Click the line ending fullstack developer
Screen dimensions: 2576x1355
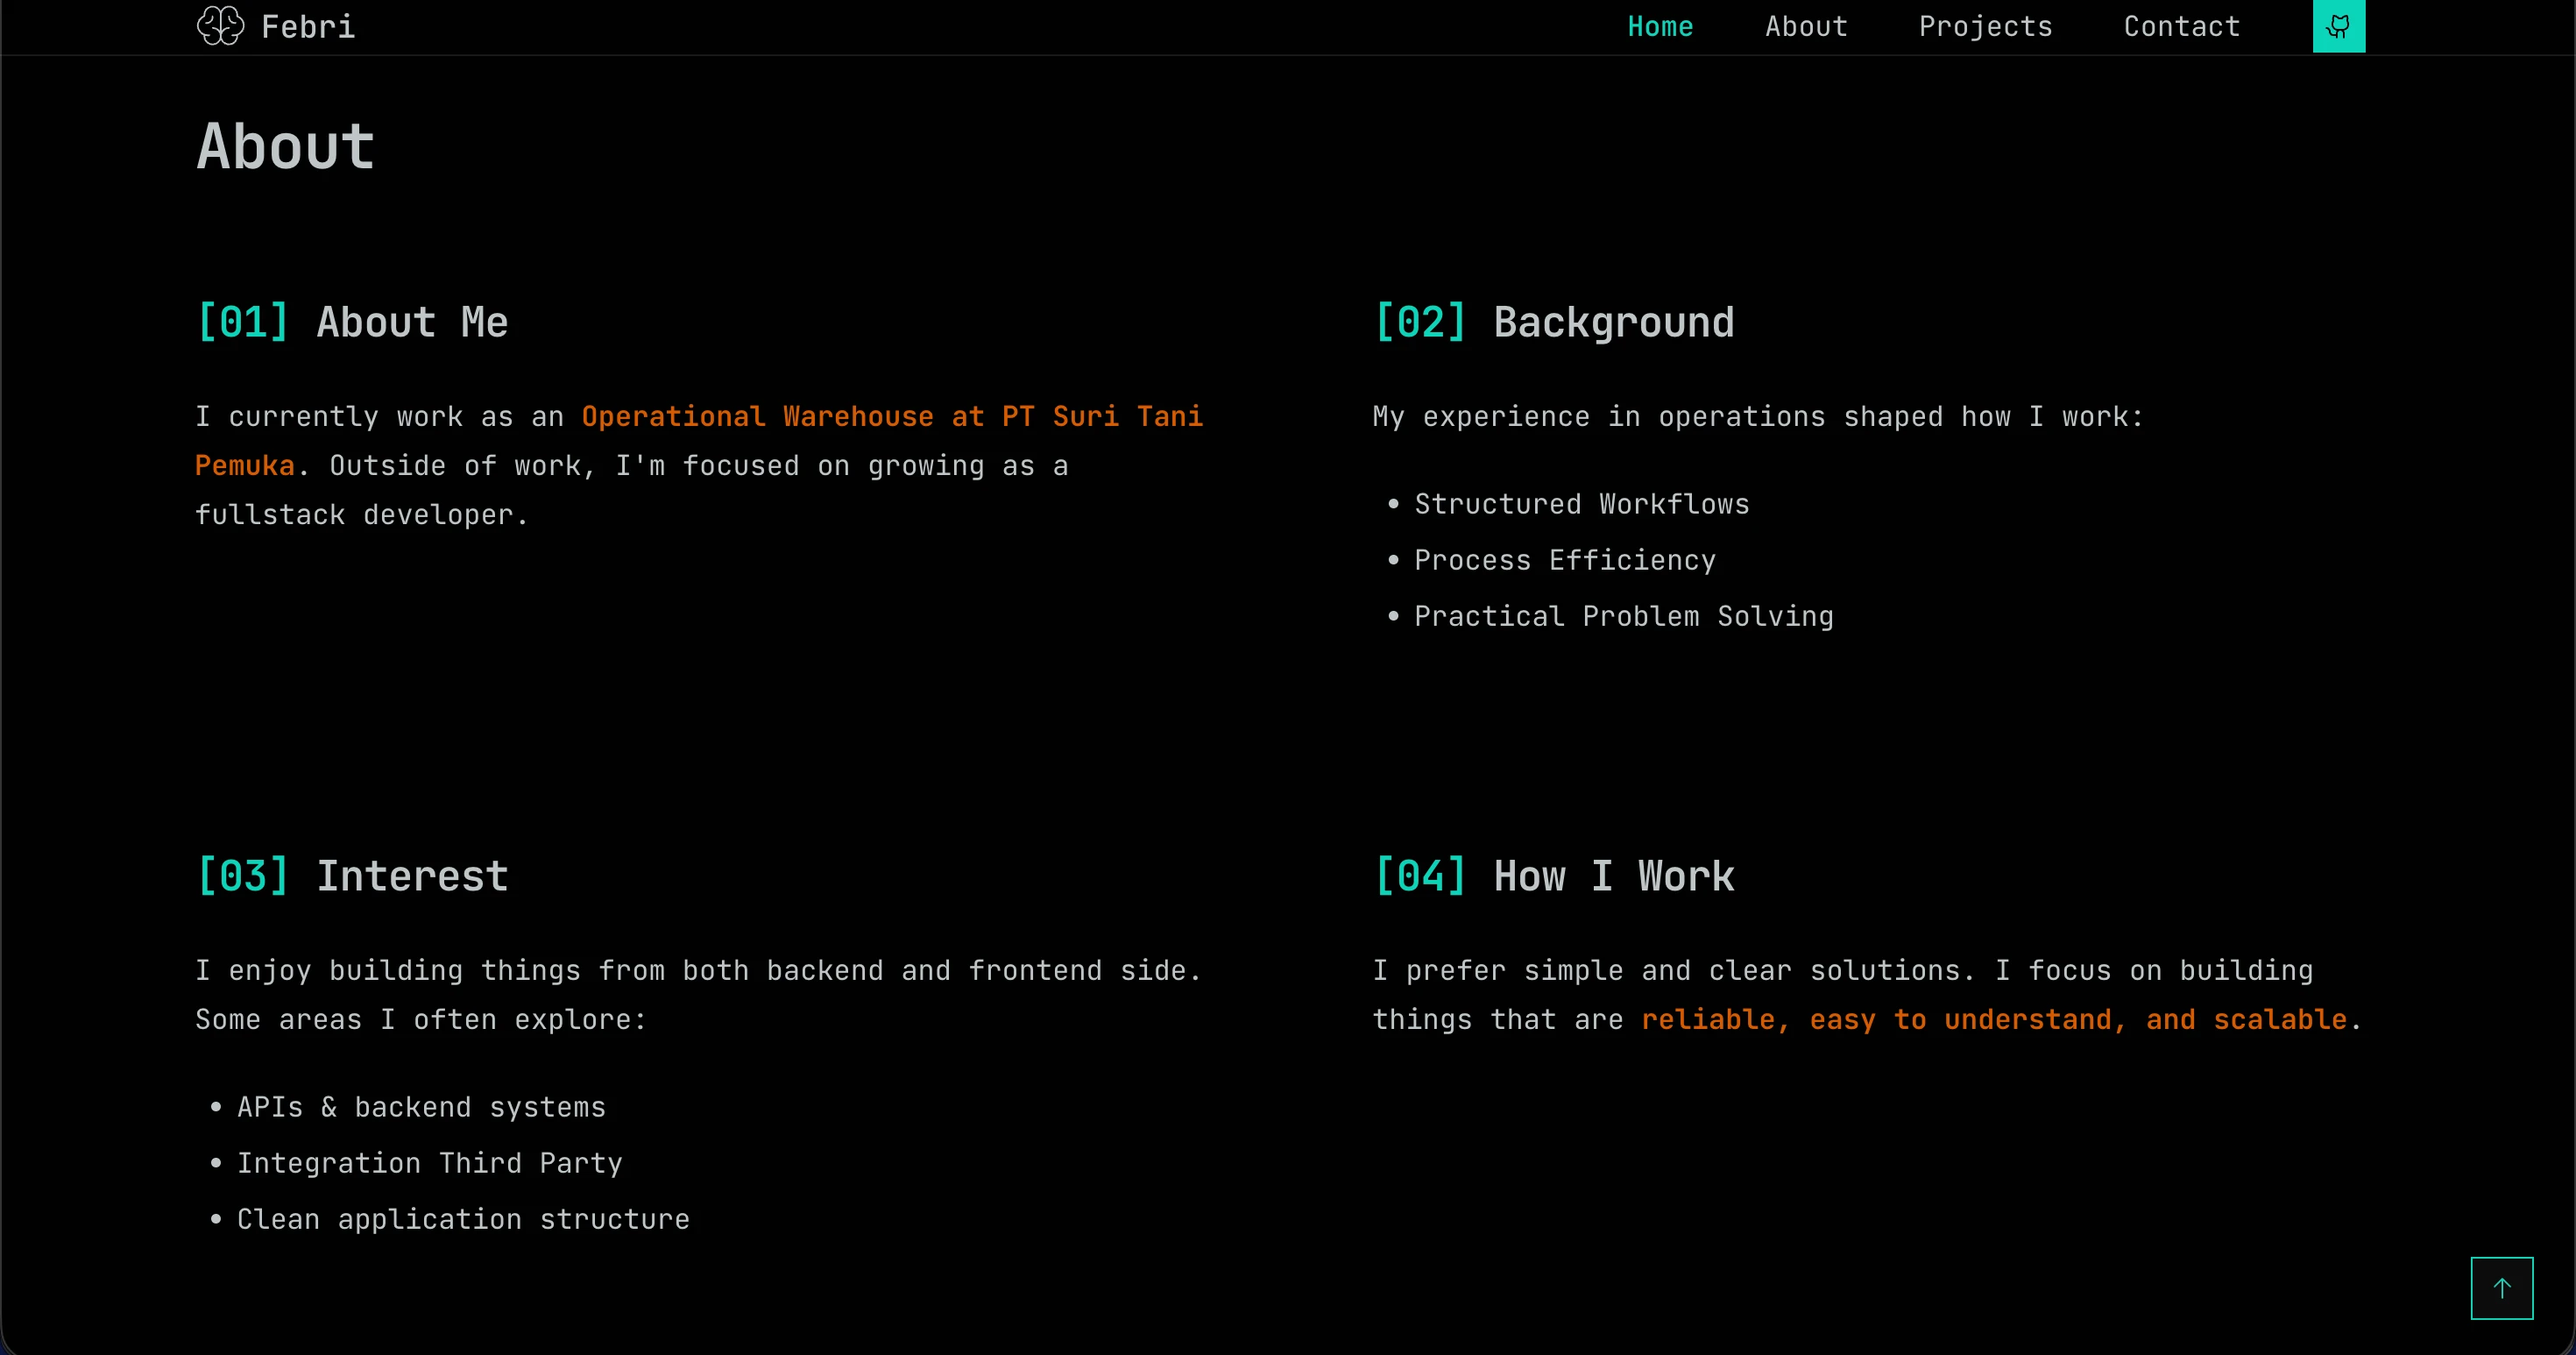tap(361, 515)
